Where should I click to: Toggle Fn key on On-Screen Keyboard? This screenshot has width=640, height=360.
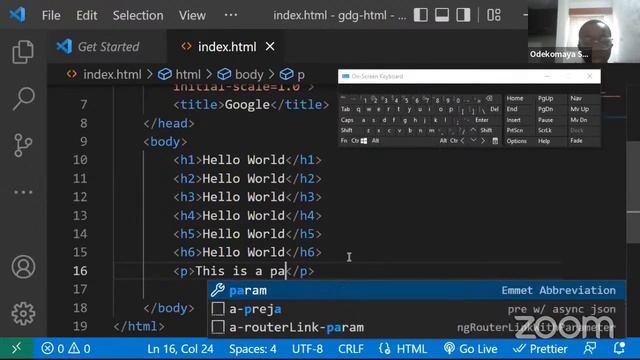point(344,141)
